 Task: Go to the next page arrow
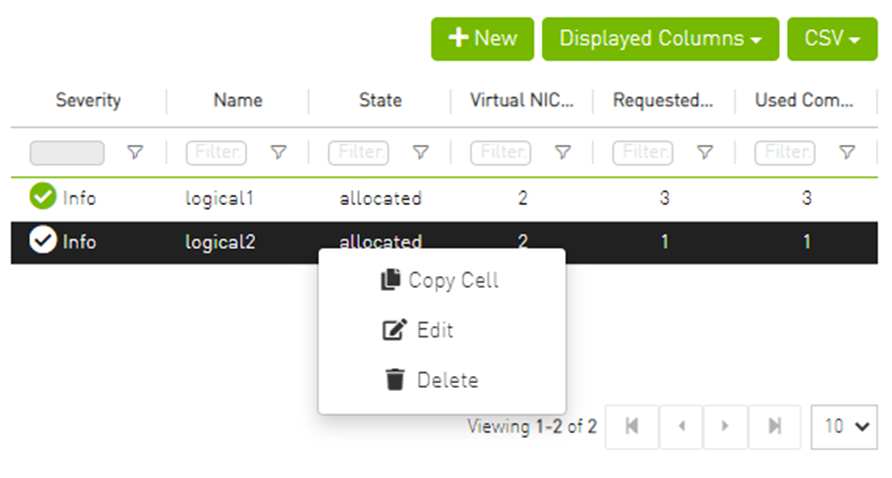point(727,426)
